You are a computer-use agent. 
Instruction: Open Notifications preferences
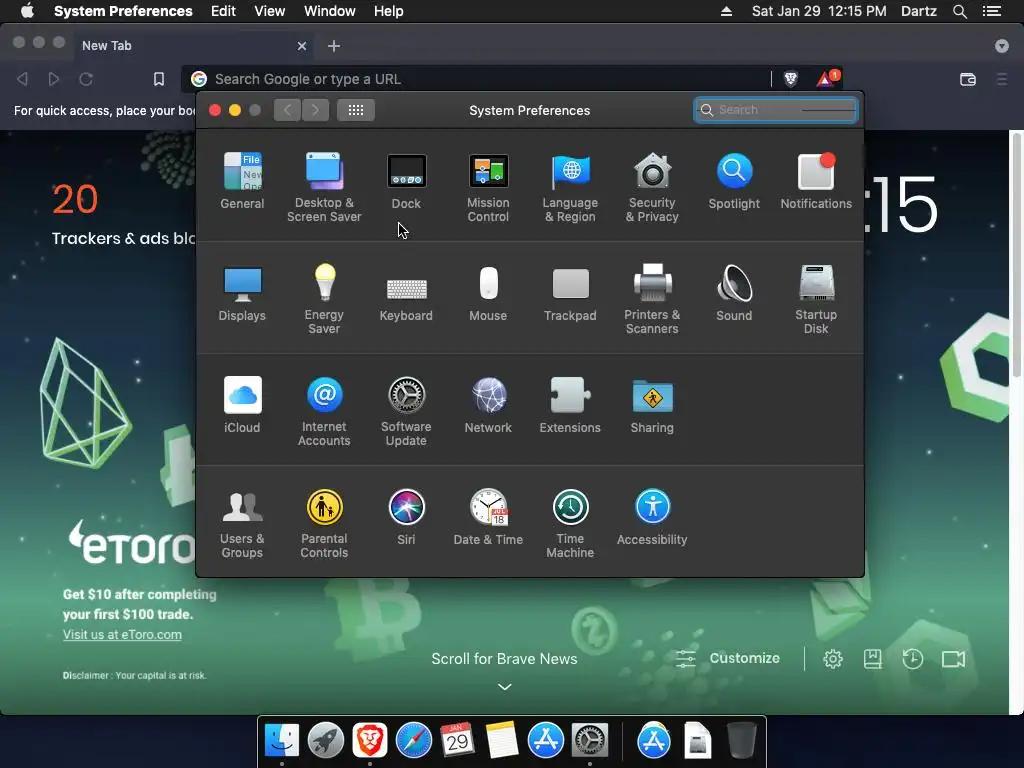(816, 181)
